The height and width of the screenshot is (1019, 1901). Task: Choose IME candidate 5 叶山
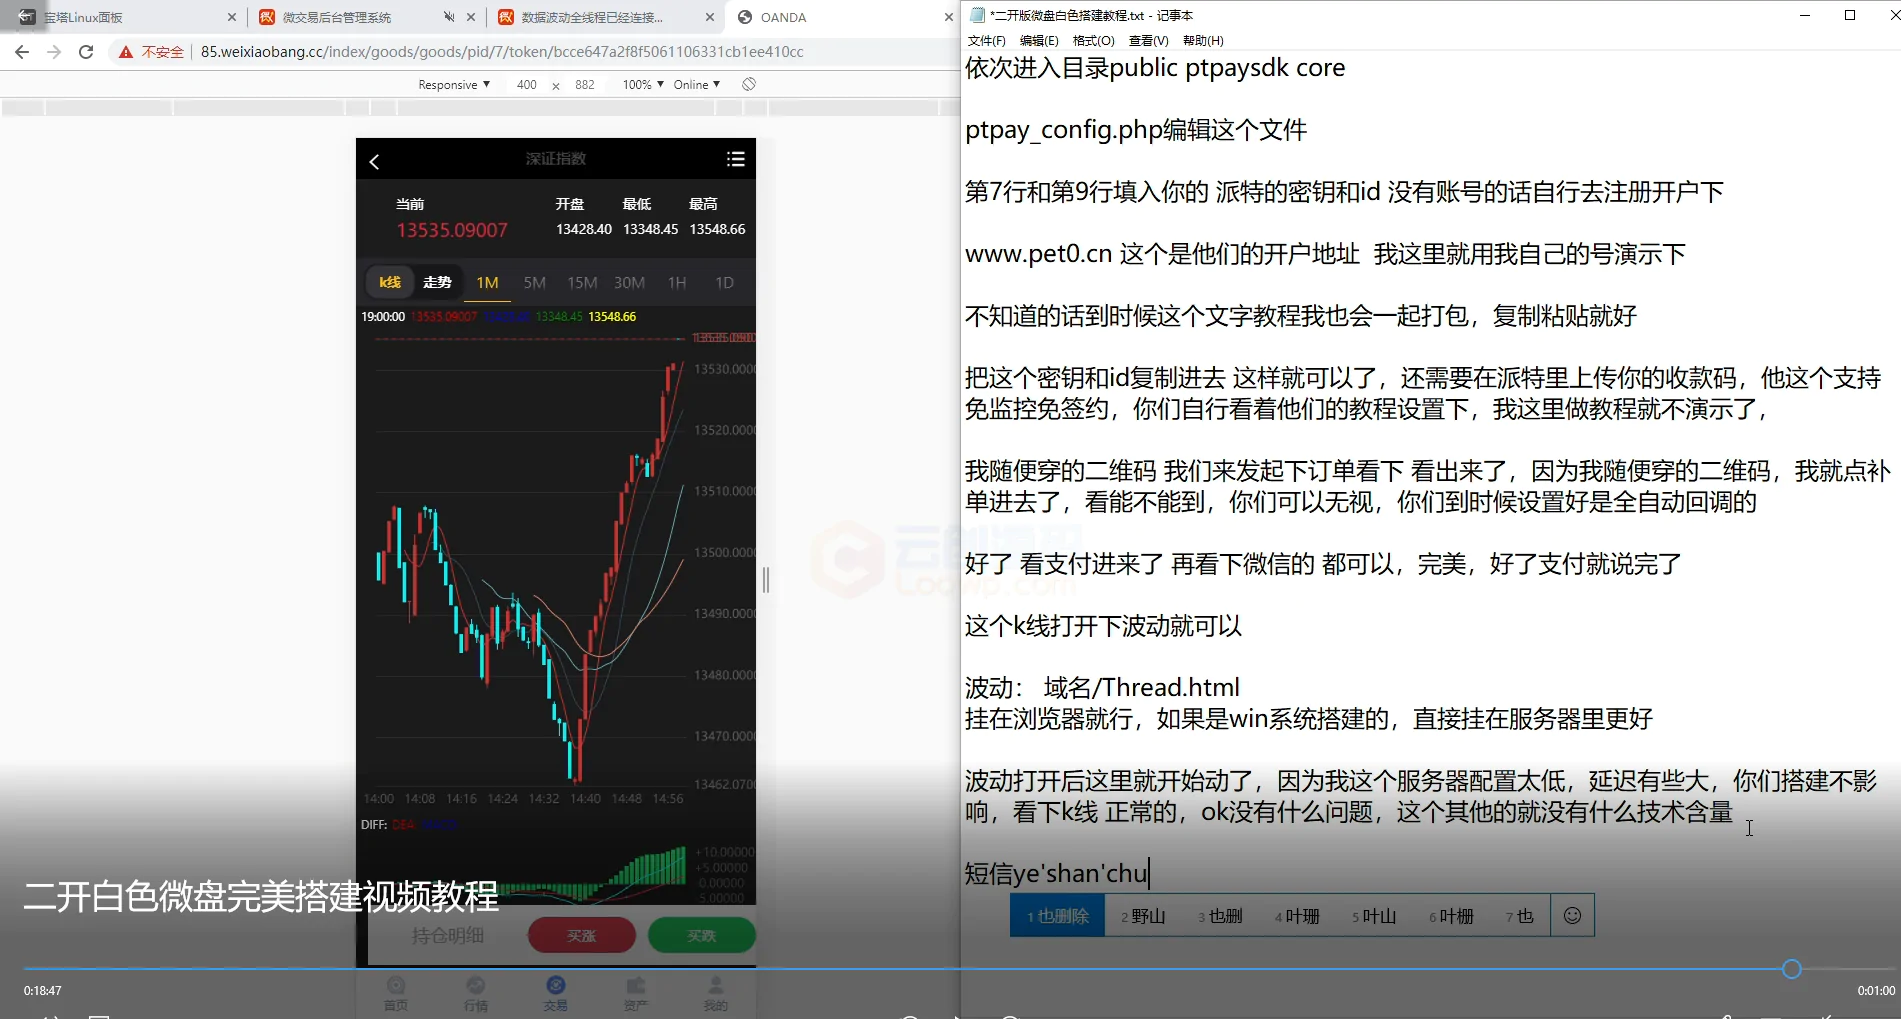pyautogui.click(x=1374, y=916)
